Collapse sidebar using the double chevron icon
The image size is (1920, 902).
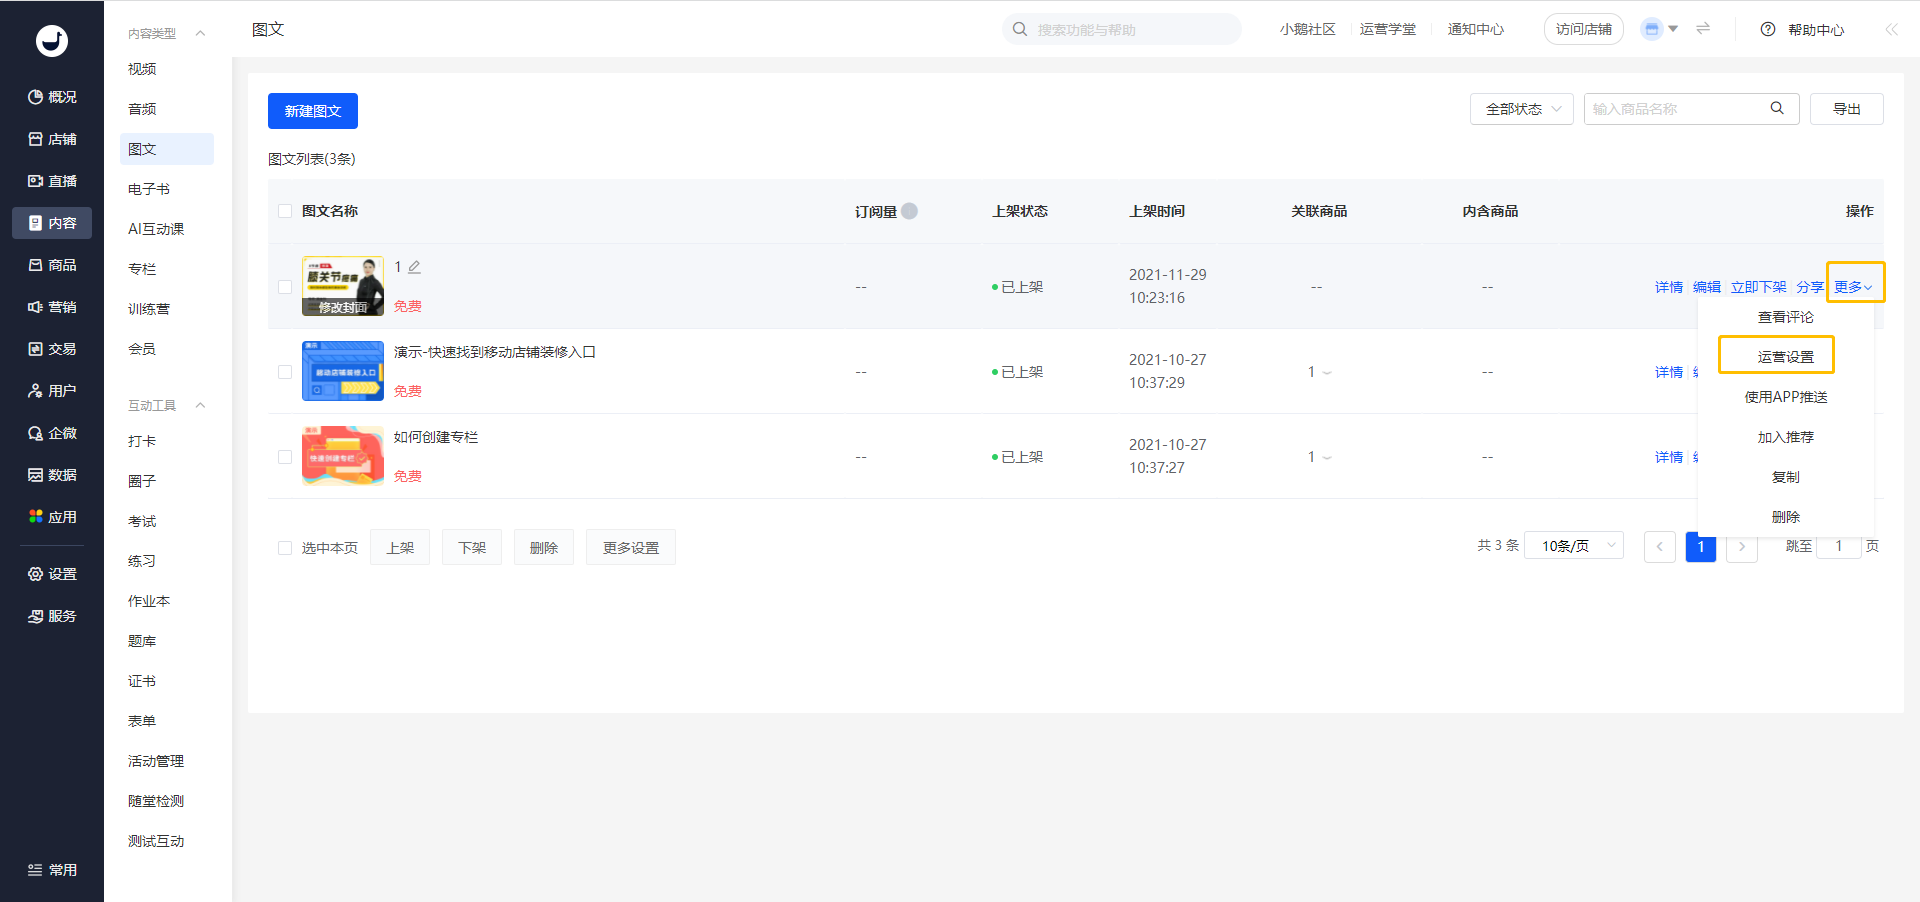(x=1891, y=29)
